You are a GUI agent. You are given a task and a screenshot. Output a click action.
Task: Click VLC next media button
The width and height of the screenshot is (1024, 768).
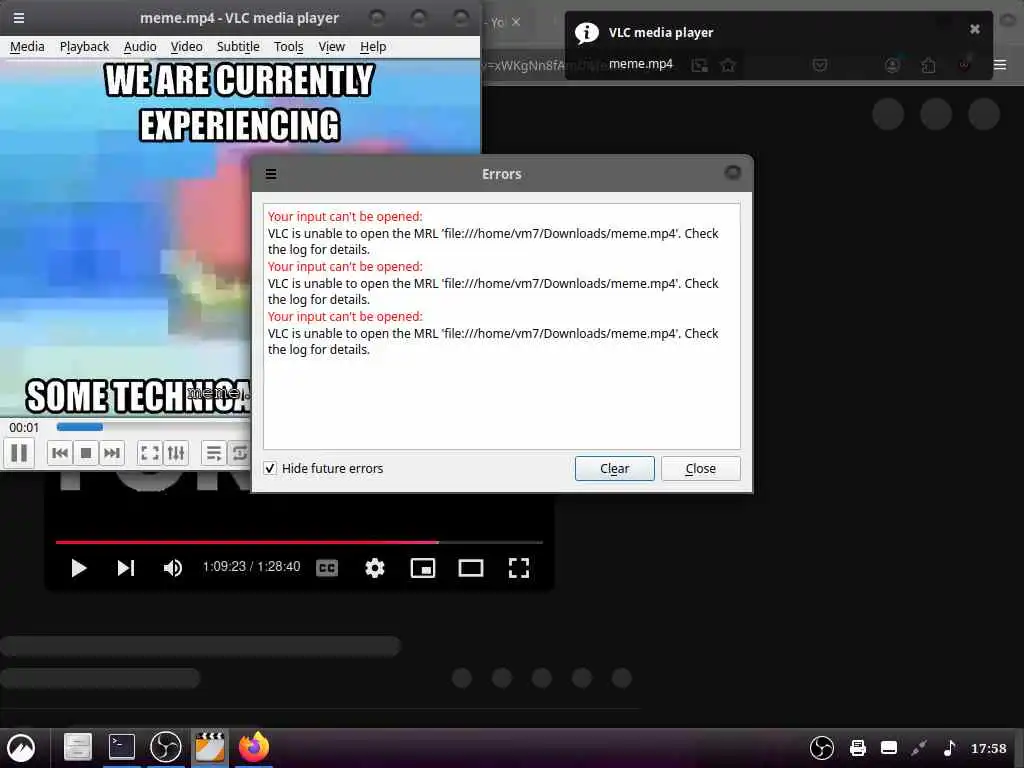[x=112, y=453]
